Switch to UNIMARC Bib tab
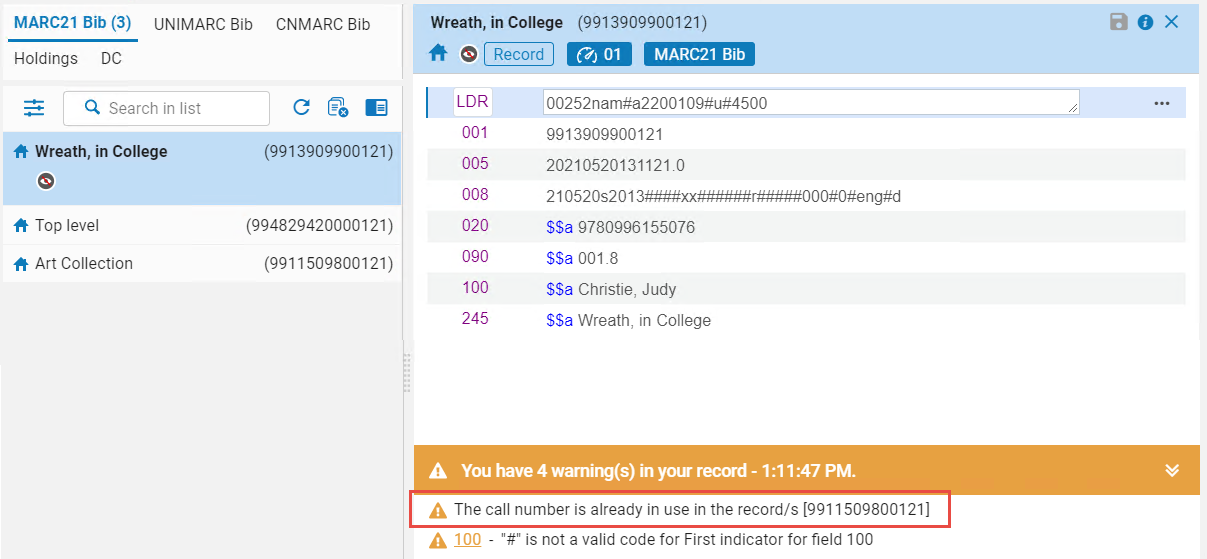Image resolution: width=1207 pixels, height=559 pixels. (203, 24)
